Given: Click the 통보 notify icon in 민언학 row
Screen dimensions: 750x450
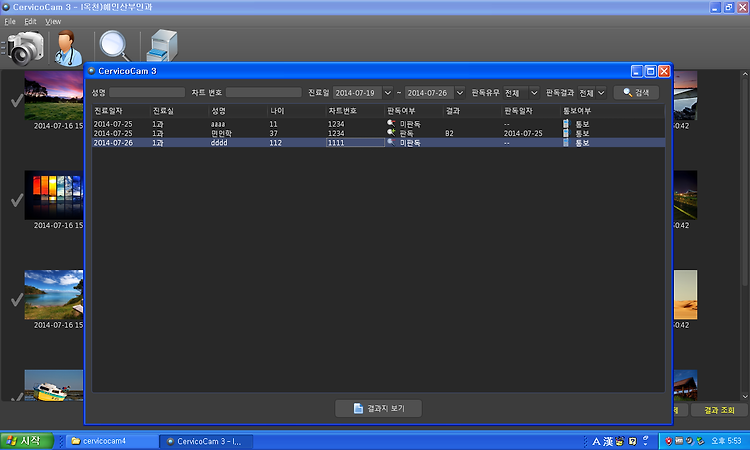Looking at the screenshot, I should pos(566,133).
